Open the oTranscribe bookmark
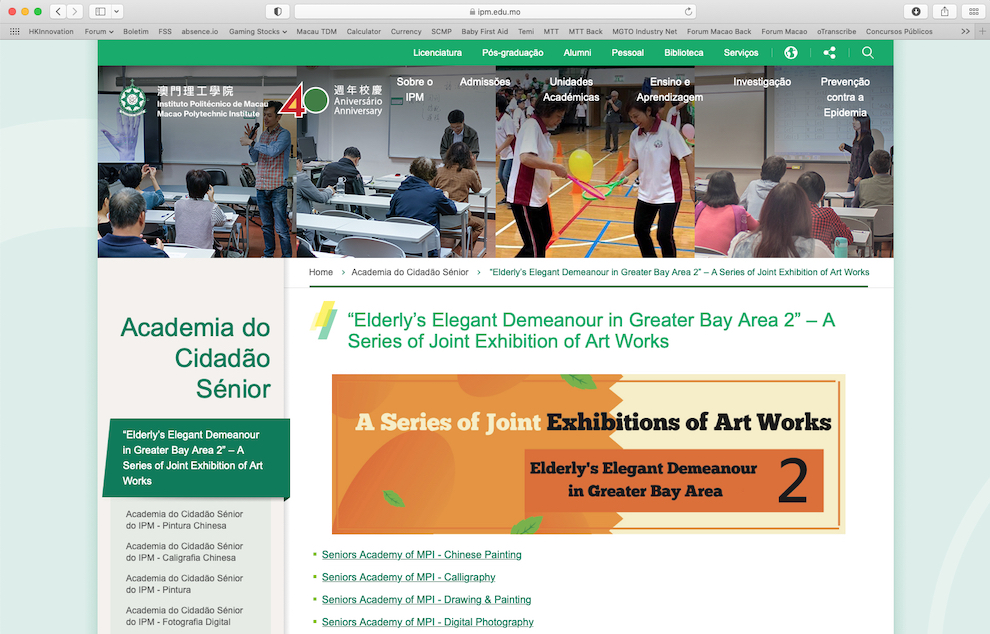Viewport: 990px width, 634px height. [x=837, y=32]
